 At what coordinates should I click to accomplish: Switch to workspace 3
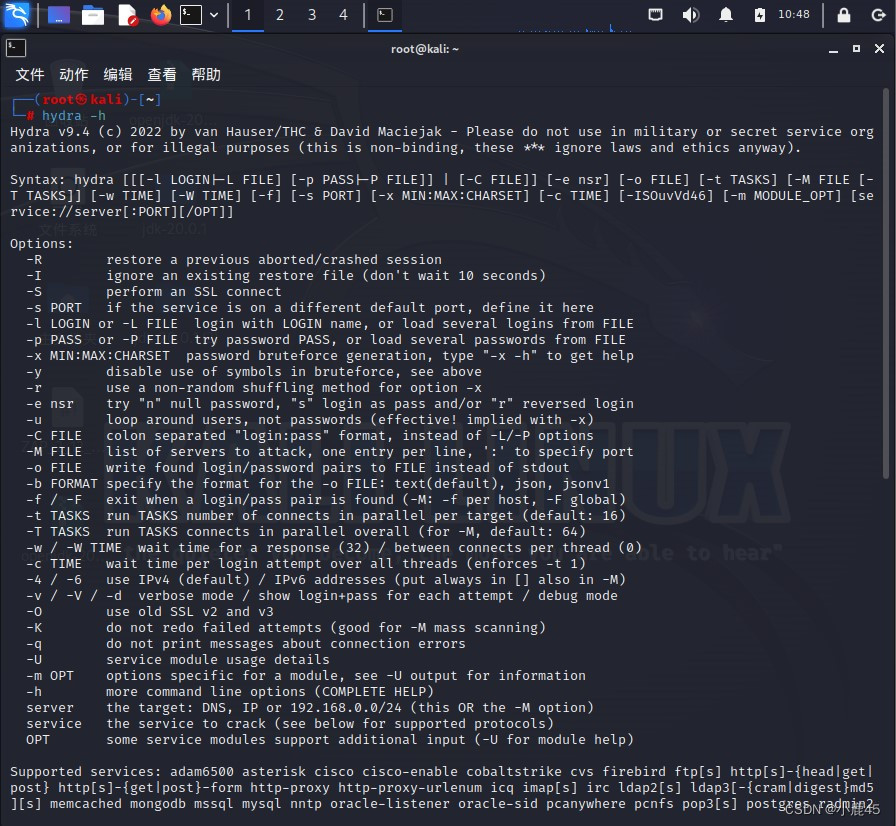(312, 15)
